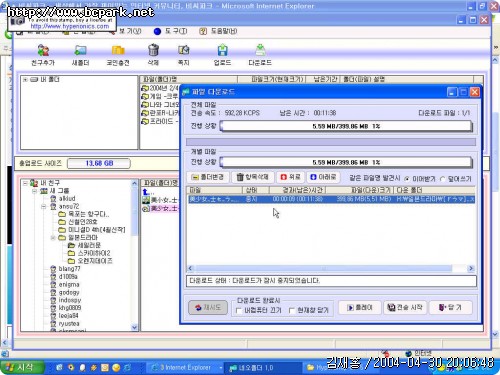Click the download status text field
The image size is (500, 375).
pyautogui.click(x=331, y=281)
